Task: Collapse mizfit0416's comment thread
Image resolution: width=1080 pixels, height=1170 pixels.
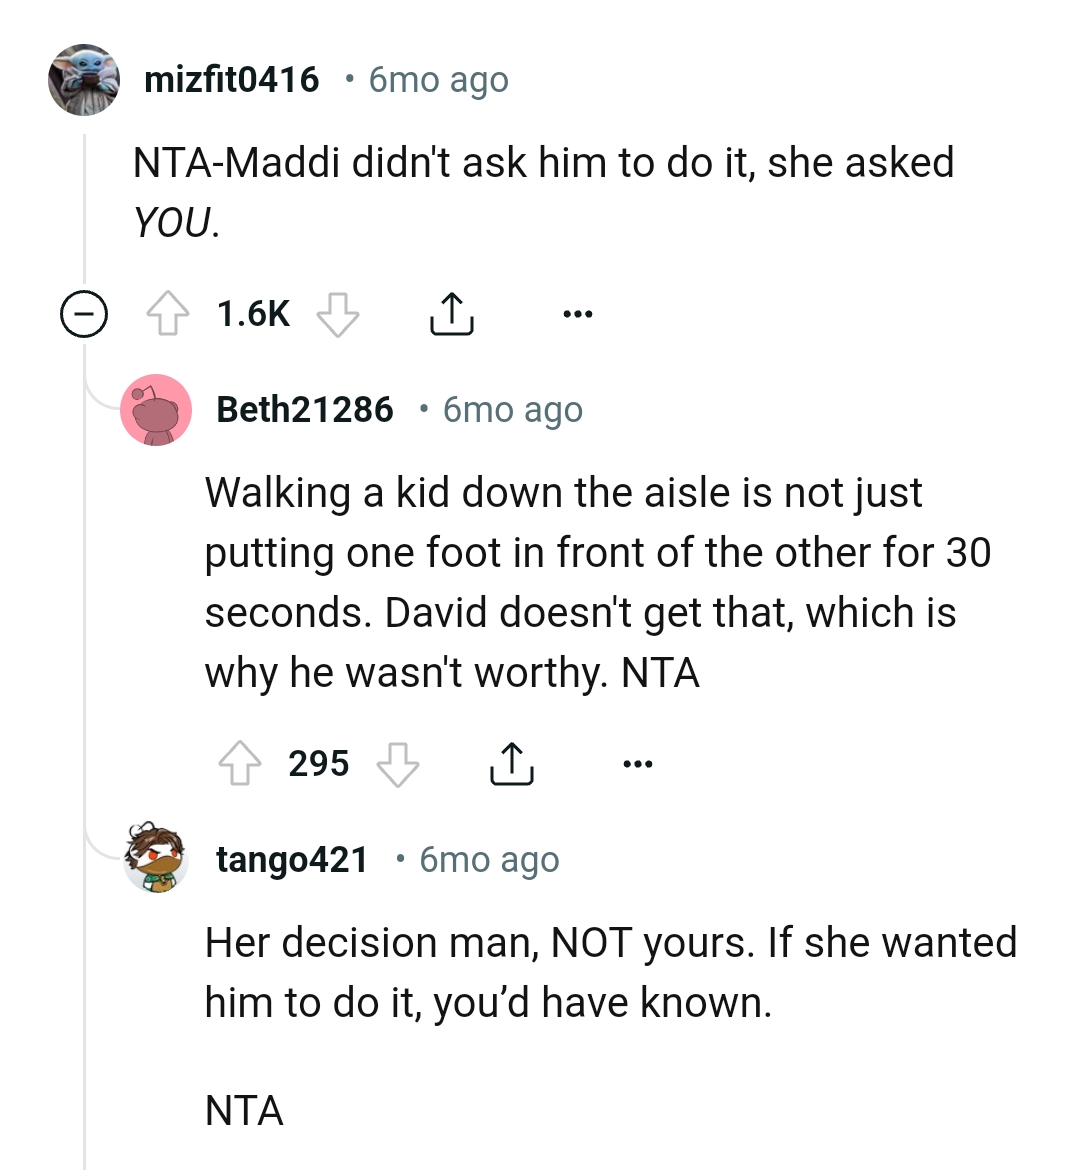Action: tap(84, 315)
